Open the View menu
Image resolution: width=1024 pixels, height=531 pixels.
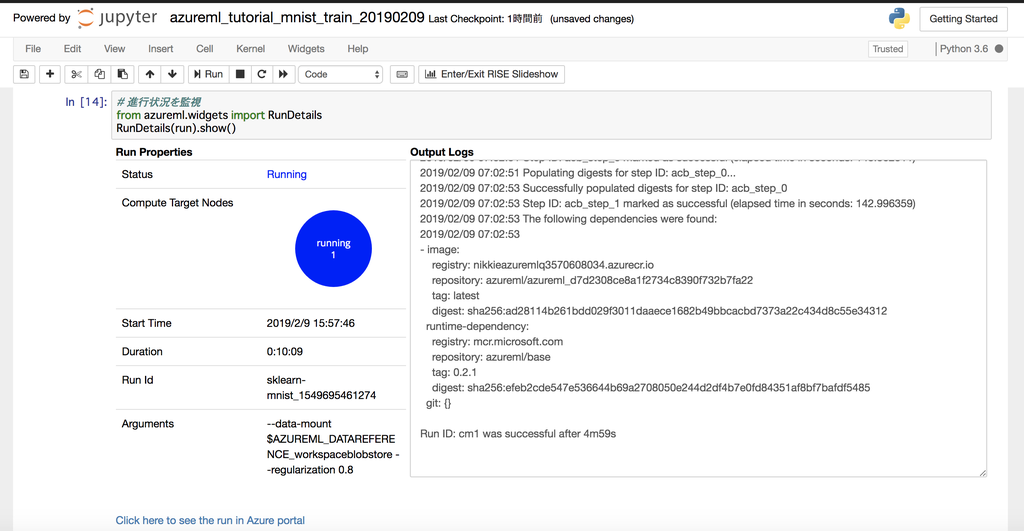tap(114, 49)
